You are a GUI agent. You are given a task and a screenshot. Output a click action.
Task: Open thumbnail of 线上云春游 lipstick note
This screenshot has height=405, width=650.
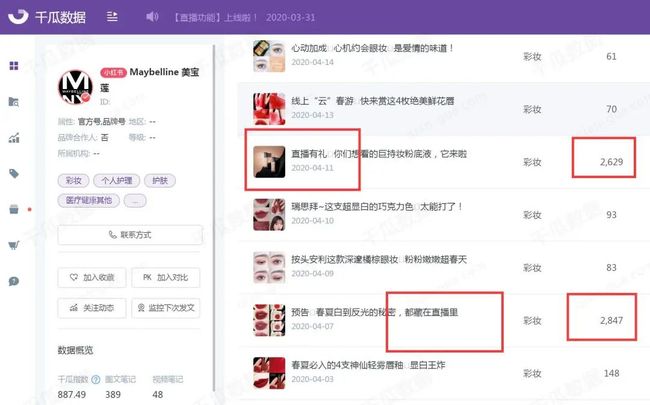[269, 109]
